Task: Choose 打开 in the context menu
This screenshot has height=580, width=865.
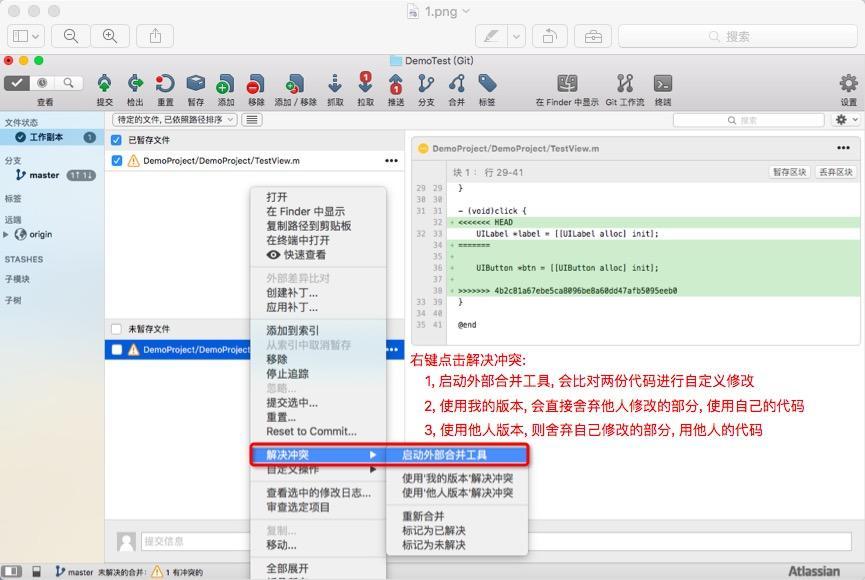Action: coord(276,197)
